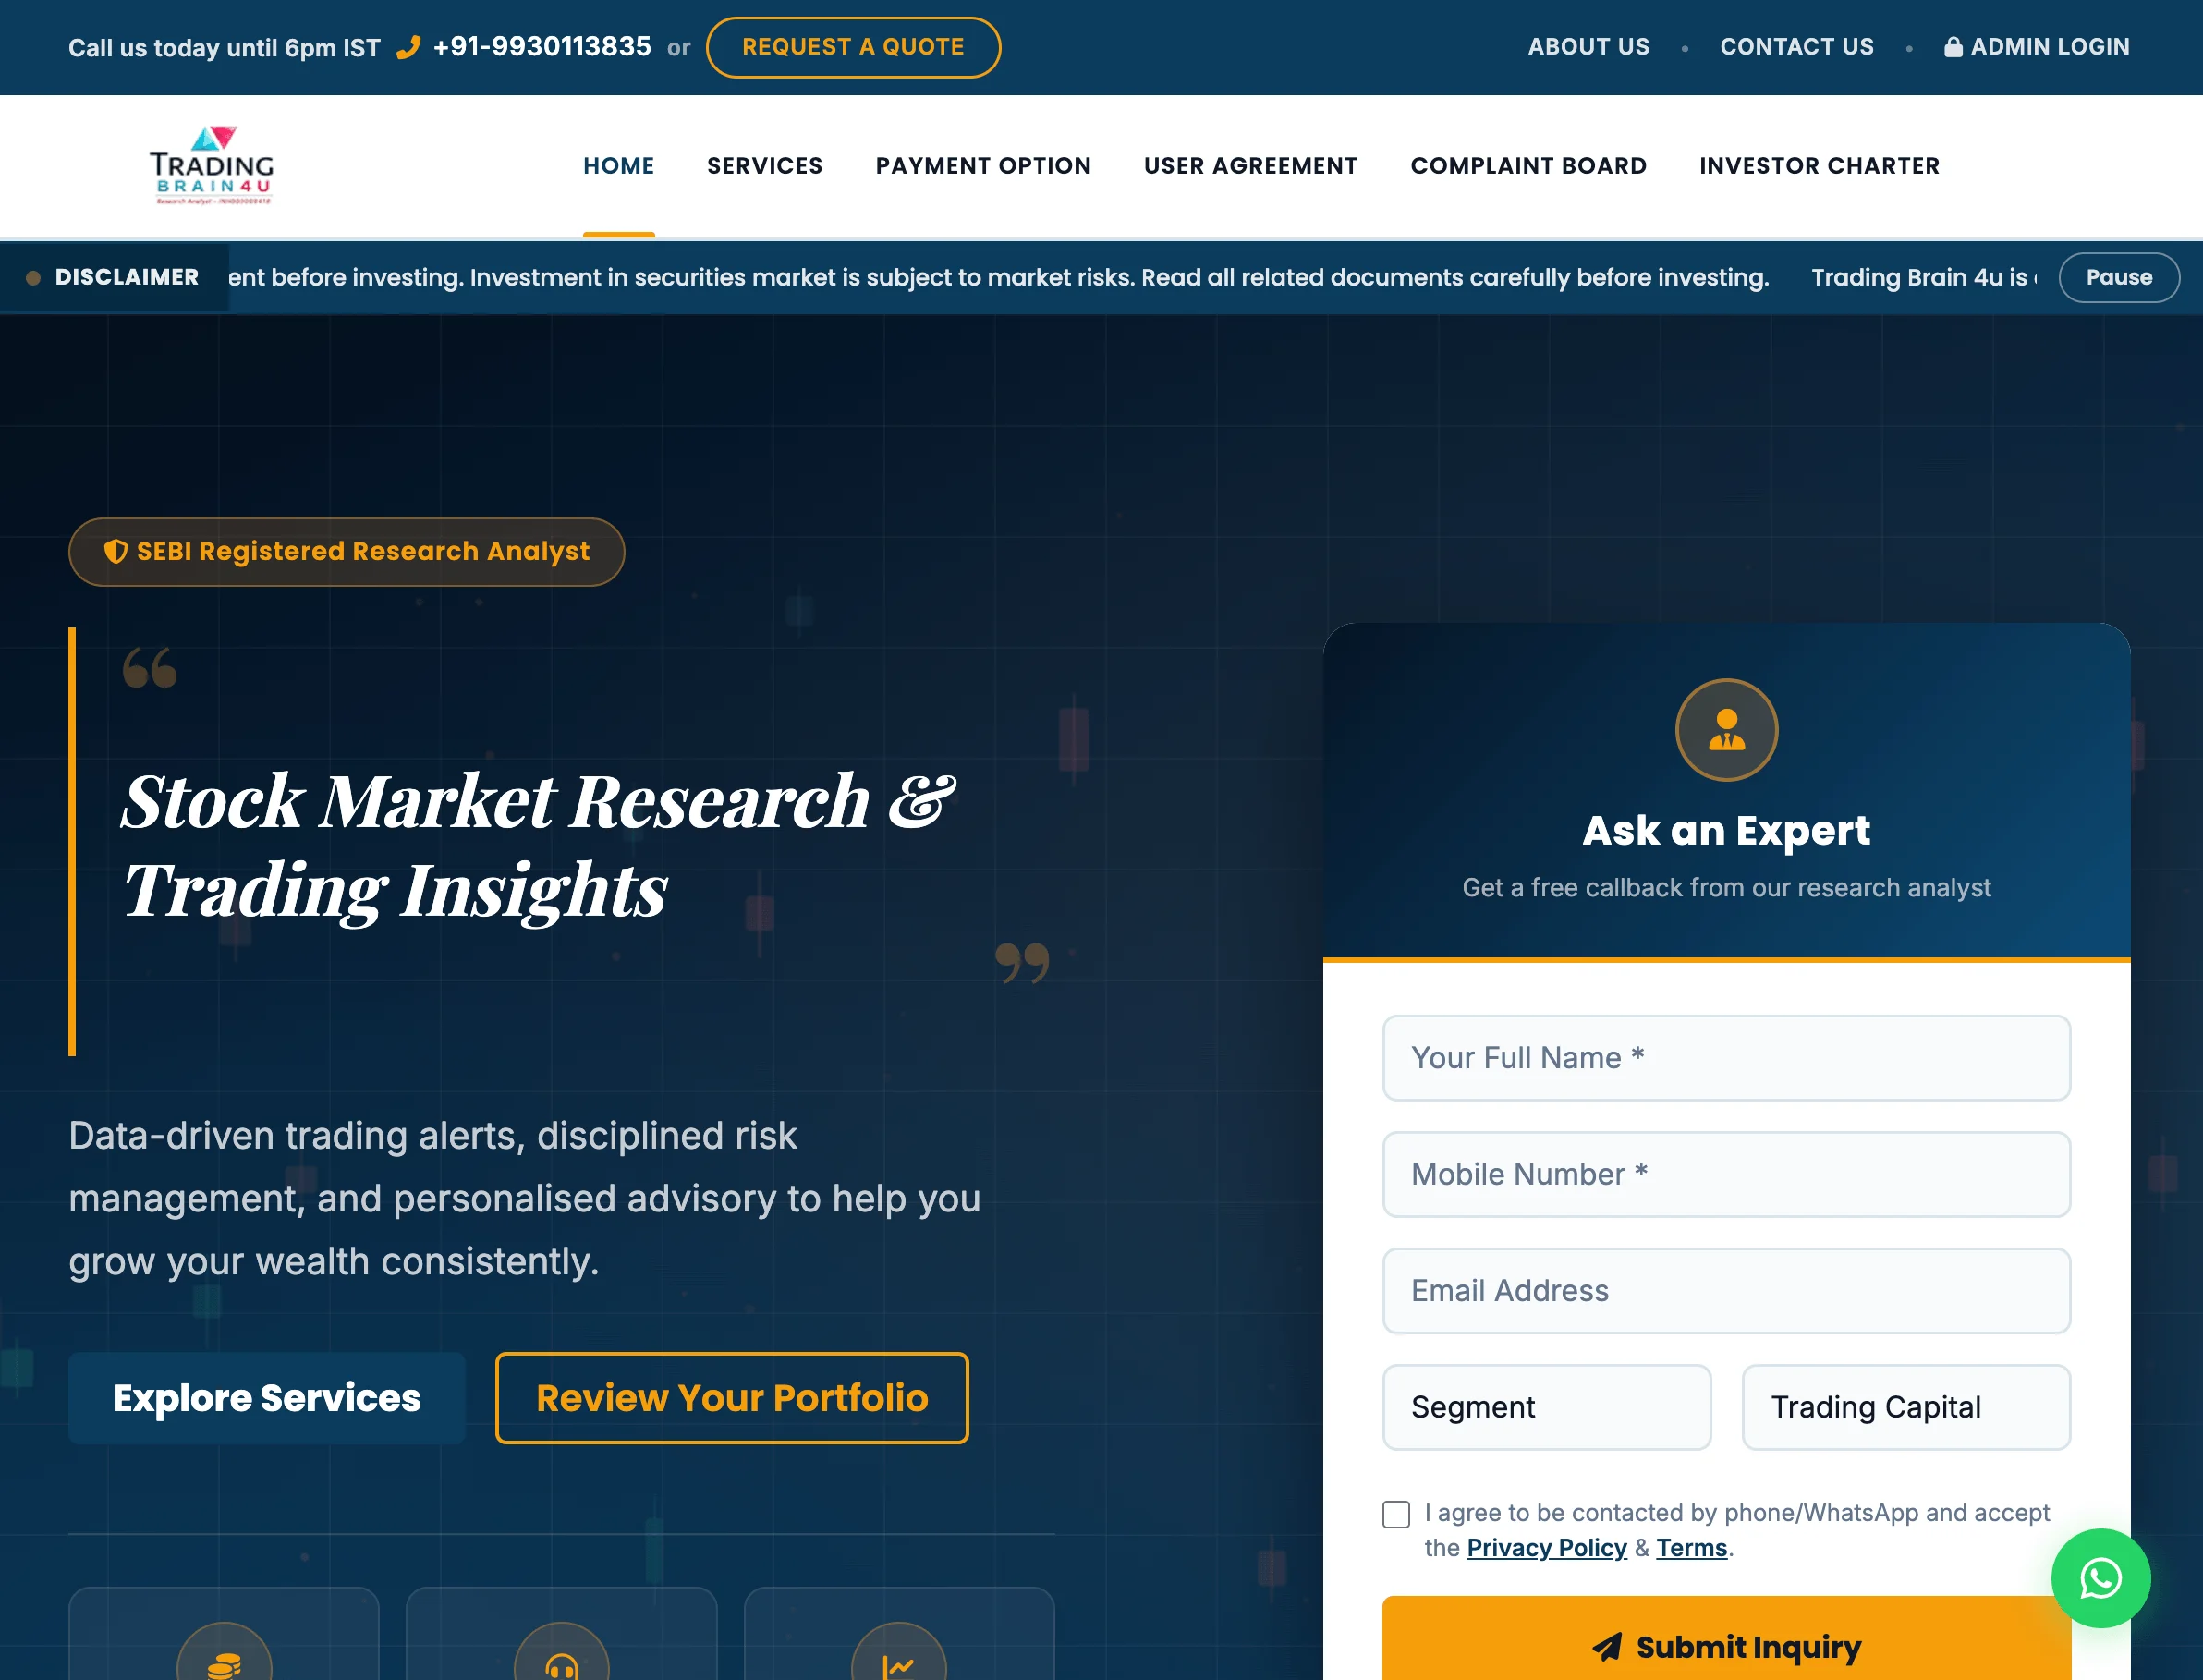This screenshot has height=1680, width=2203.
Task: Open the Terms link
Action: [x=1691, y=1548]
